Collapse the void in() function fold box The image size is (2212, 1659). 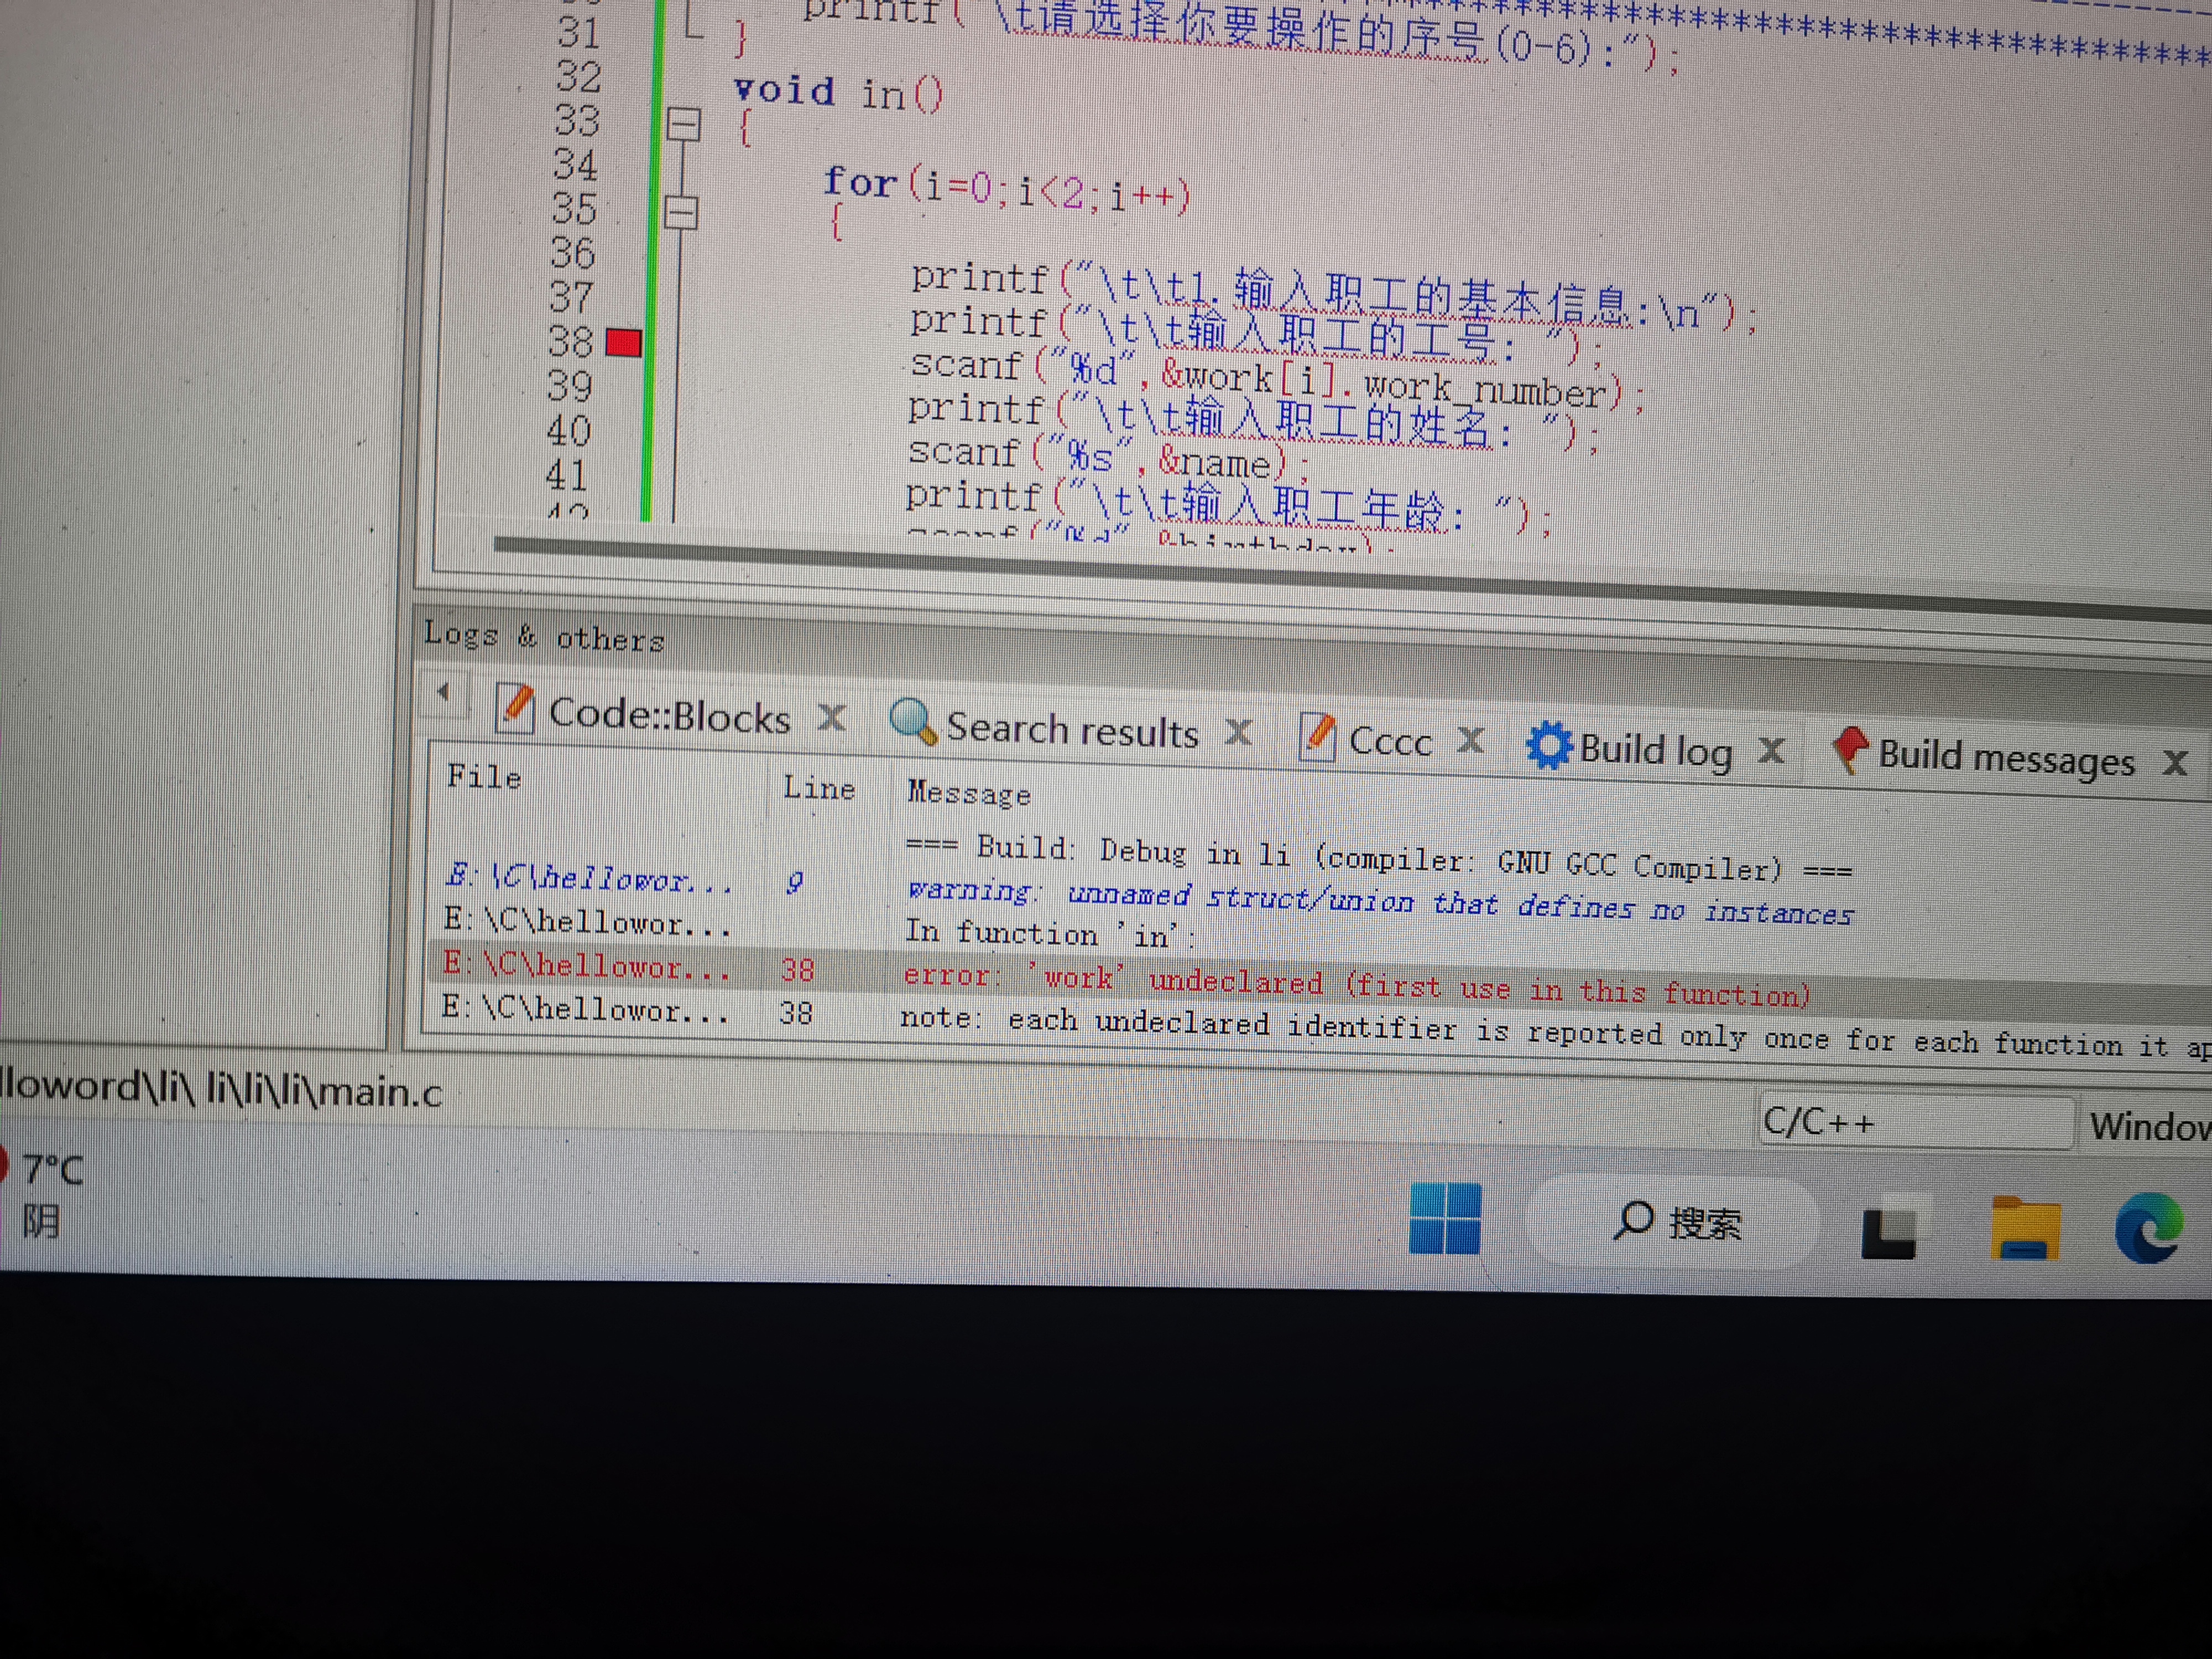tap(684, 125)
